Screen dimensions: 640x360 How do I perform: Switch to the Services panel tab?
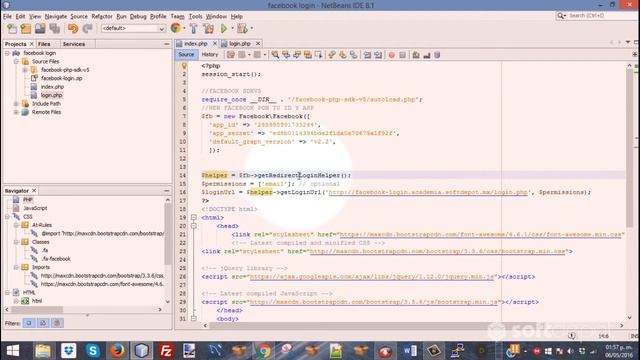point(74,44)
